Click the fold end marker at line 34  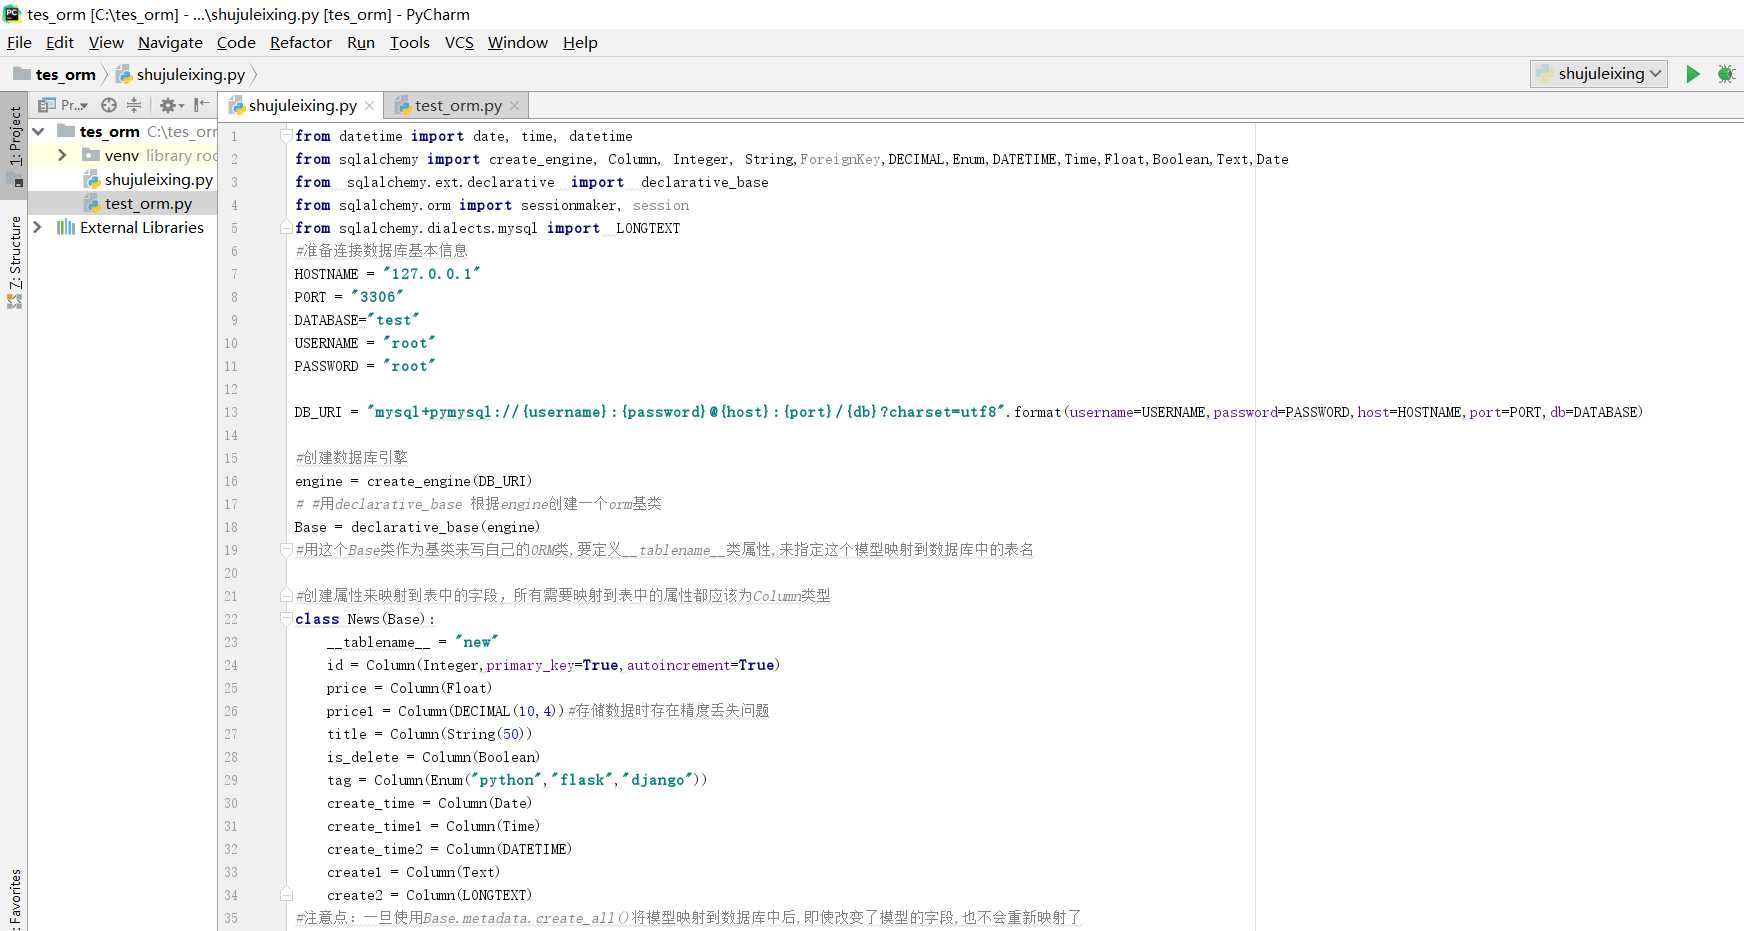[x=286, y=894]
